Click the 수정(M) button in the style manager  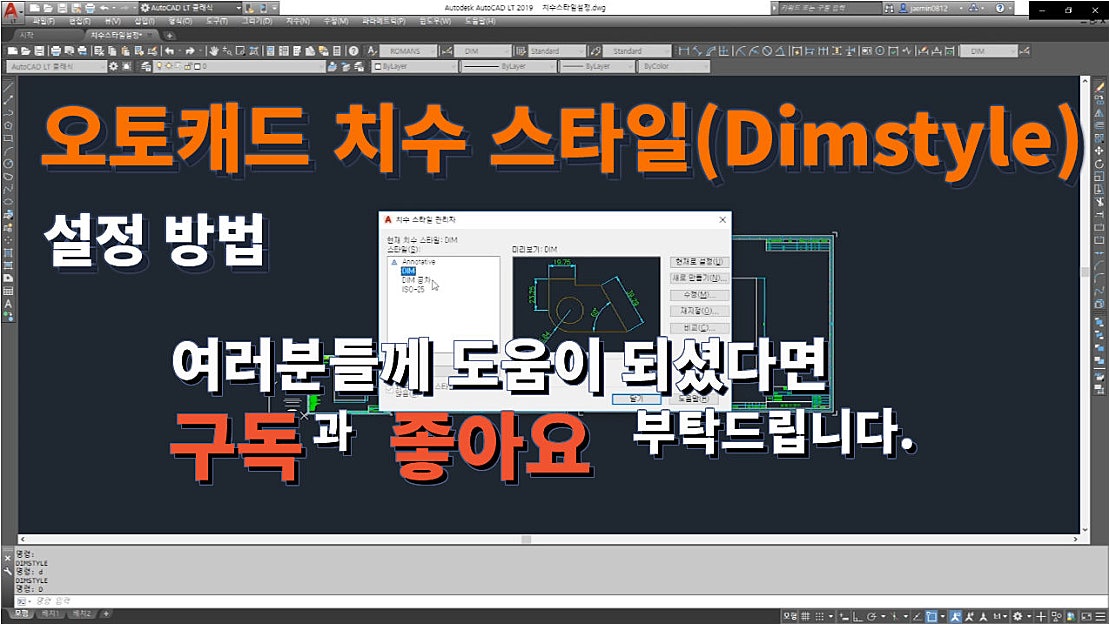click(x=698, y=296)
